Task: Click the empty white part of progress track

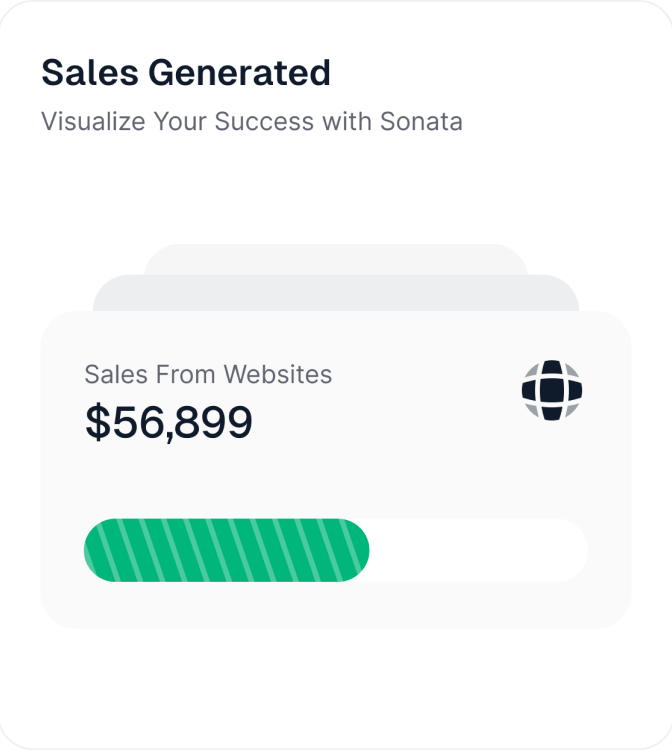Action: point(478,550)
